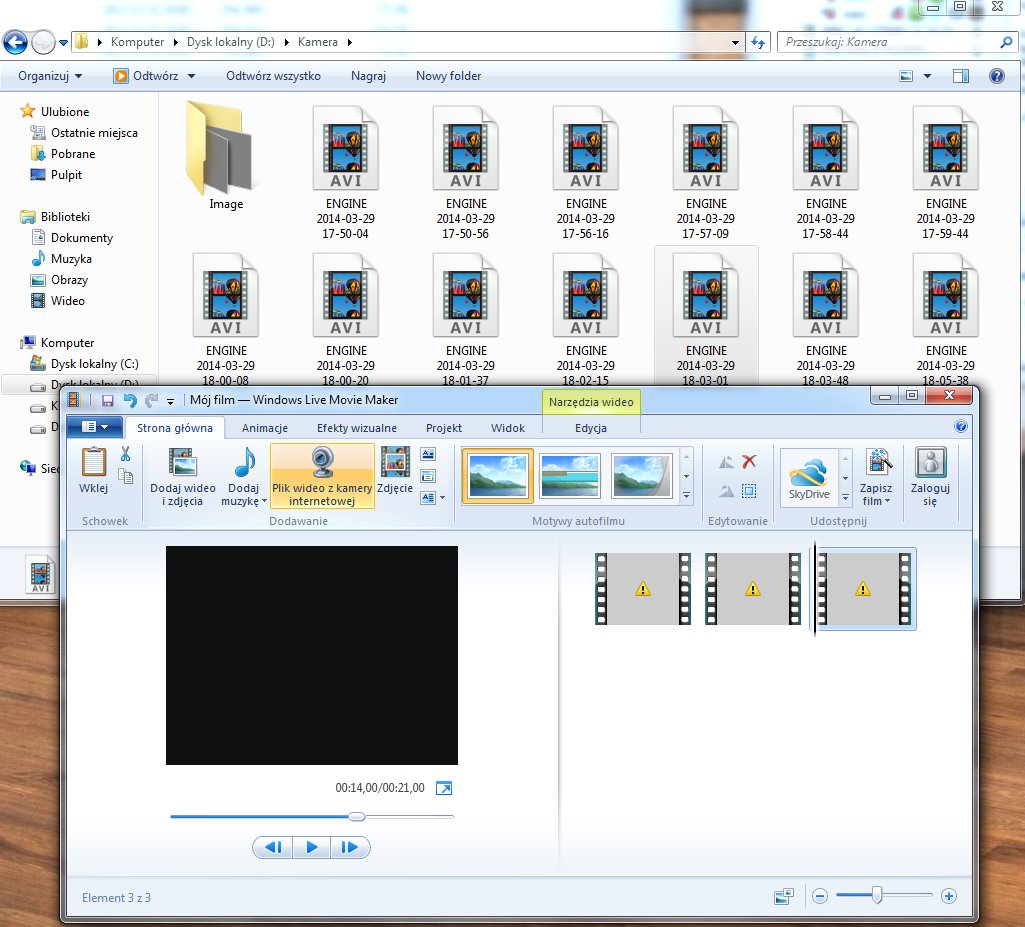Click the zoom in plus button in status bar

[949, 896]
